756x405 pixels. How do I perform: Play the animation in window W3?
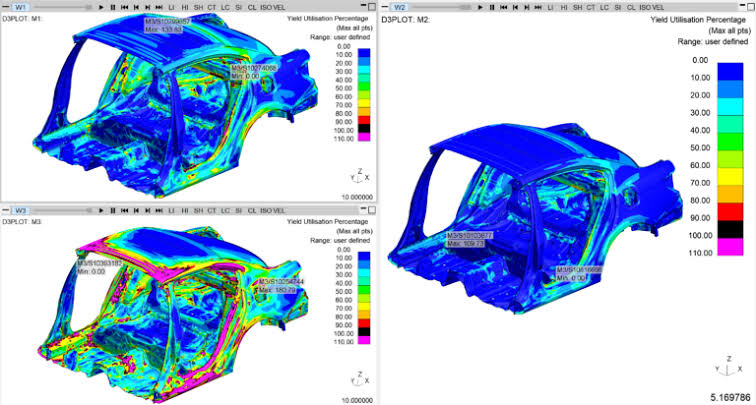101,211
